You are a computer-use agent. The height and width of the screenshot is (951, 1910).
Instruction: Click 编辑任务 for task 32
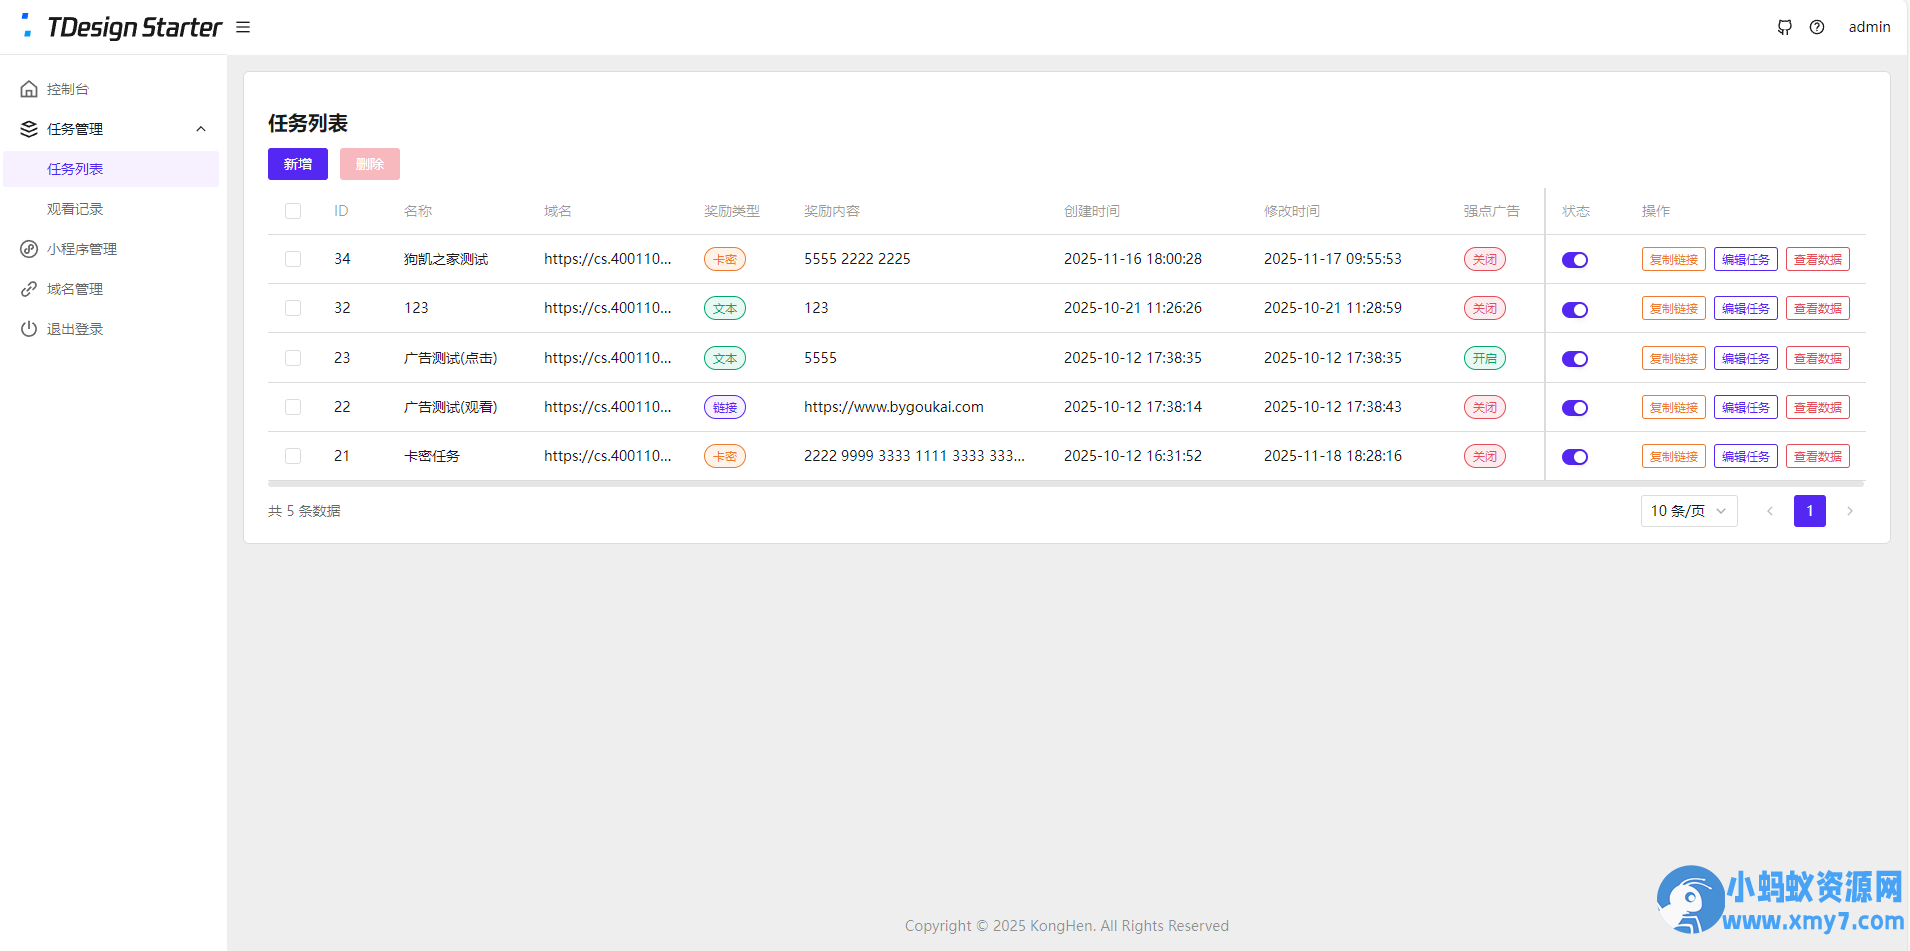click(1745, 309)
